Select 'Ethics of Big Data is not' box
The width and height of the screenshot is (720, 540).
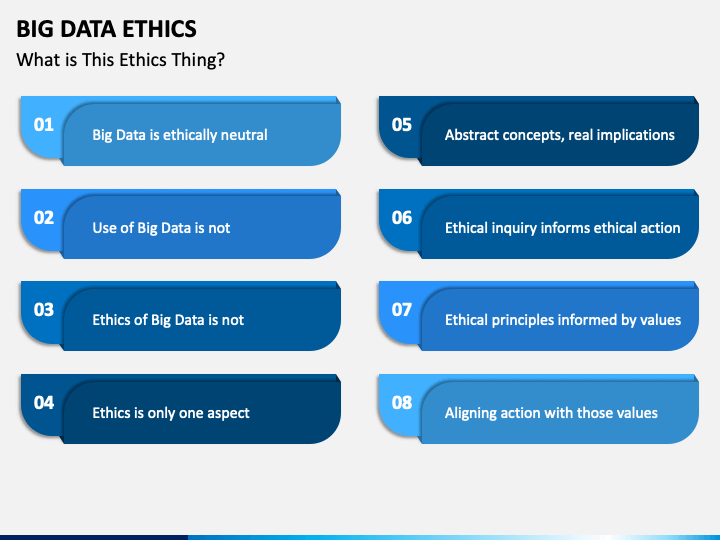click(202, 320)
